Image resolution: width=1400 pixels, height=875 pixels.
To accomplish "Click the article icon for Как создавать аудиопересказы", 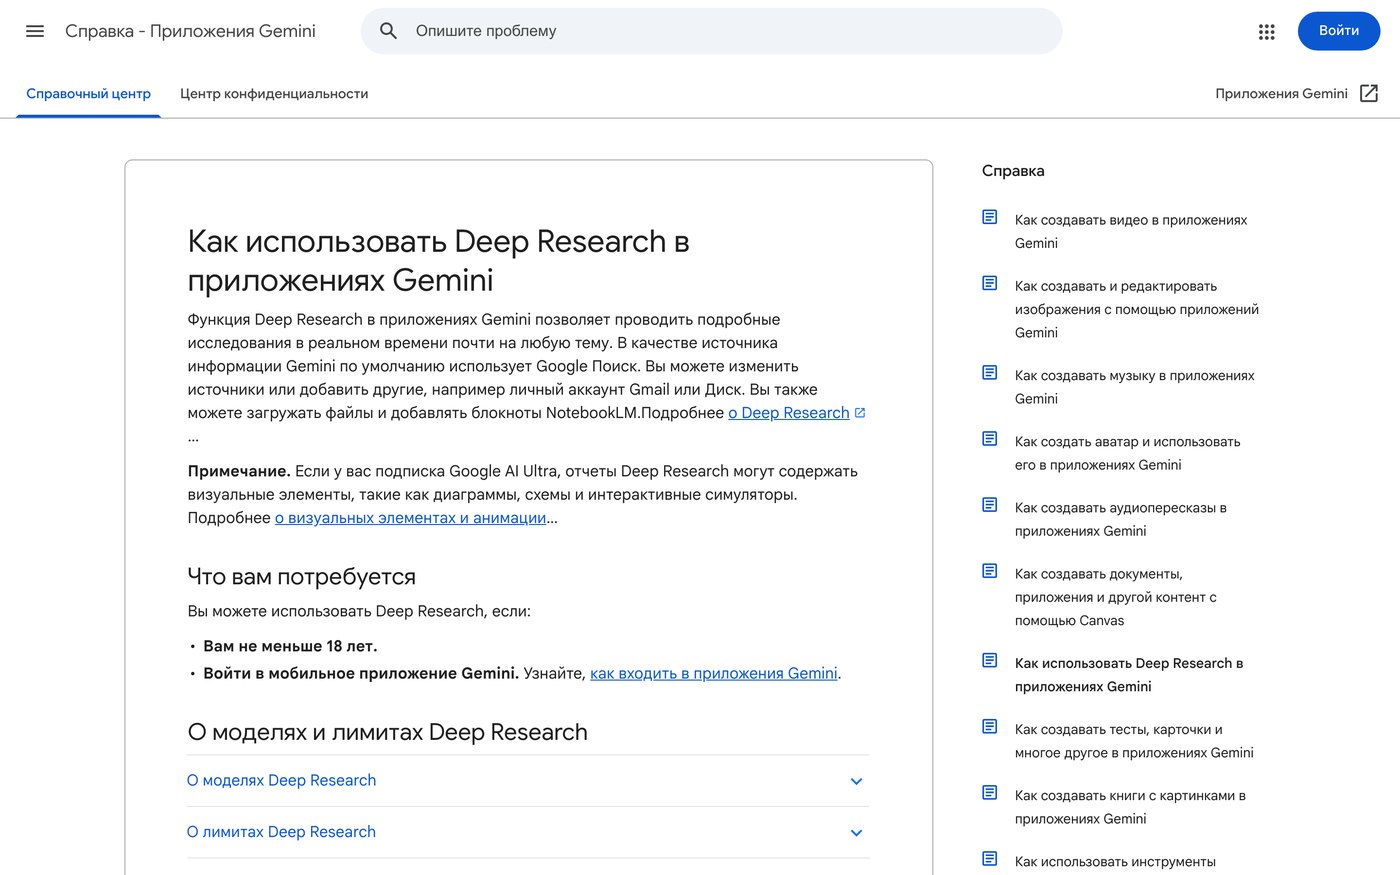I will pos(990,505).
